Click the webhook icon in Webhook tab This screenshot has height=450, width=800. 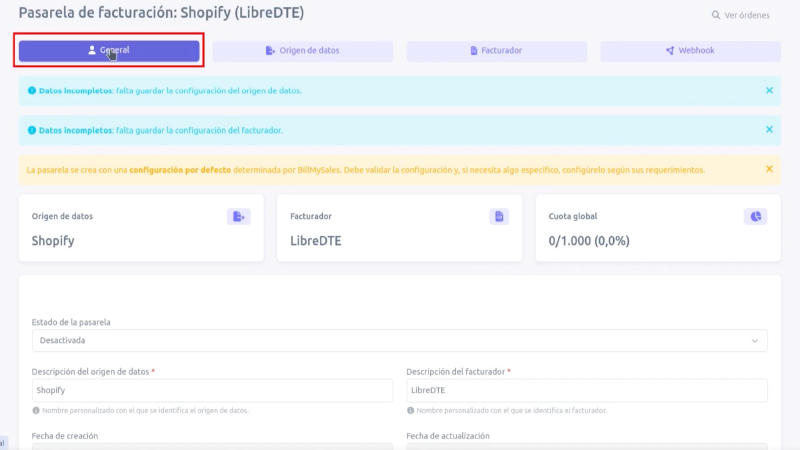click(x=670, y=51)
